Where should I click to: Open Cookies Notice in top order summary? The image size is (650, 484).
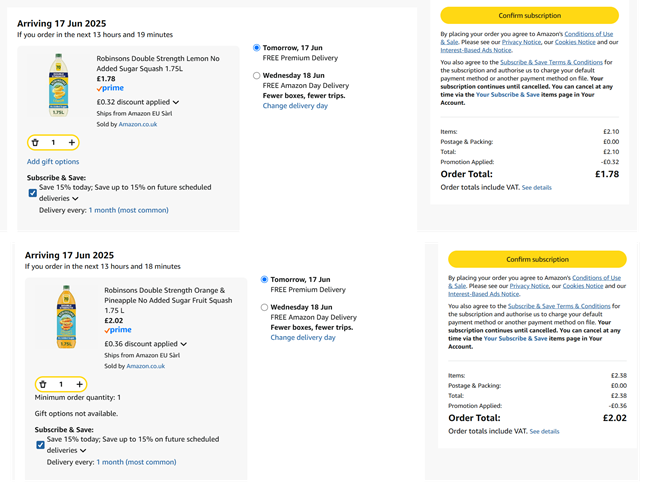[575, 42]
